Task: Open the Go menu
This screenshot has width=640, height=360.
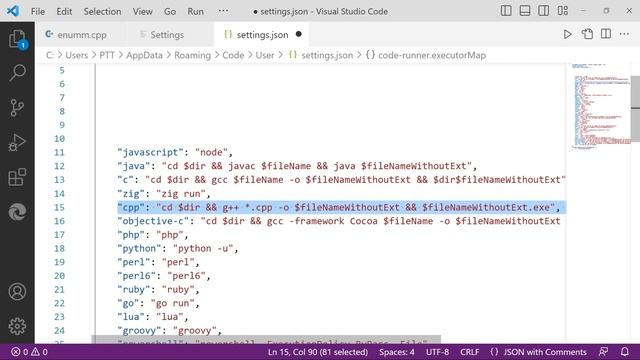Action: click(170, 11)
